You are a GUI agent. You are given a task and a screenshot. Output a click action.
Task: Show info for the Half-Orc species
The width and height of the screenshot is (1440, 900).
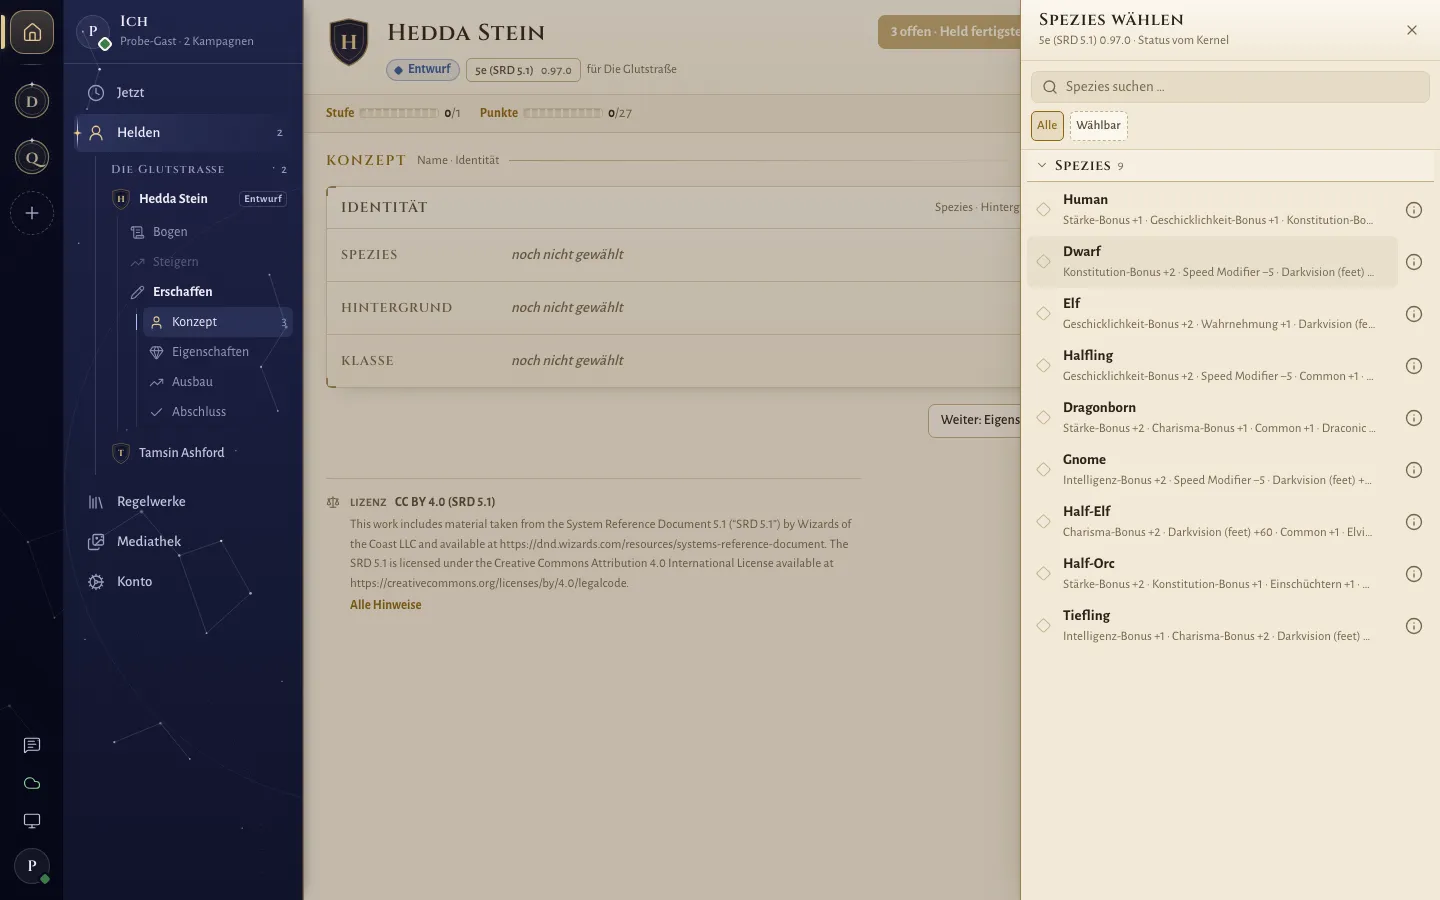[x=1414, y=574]
